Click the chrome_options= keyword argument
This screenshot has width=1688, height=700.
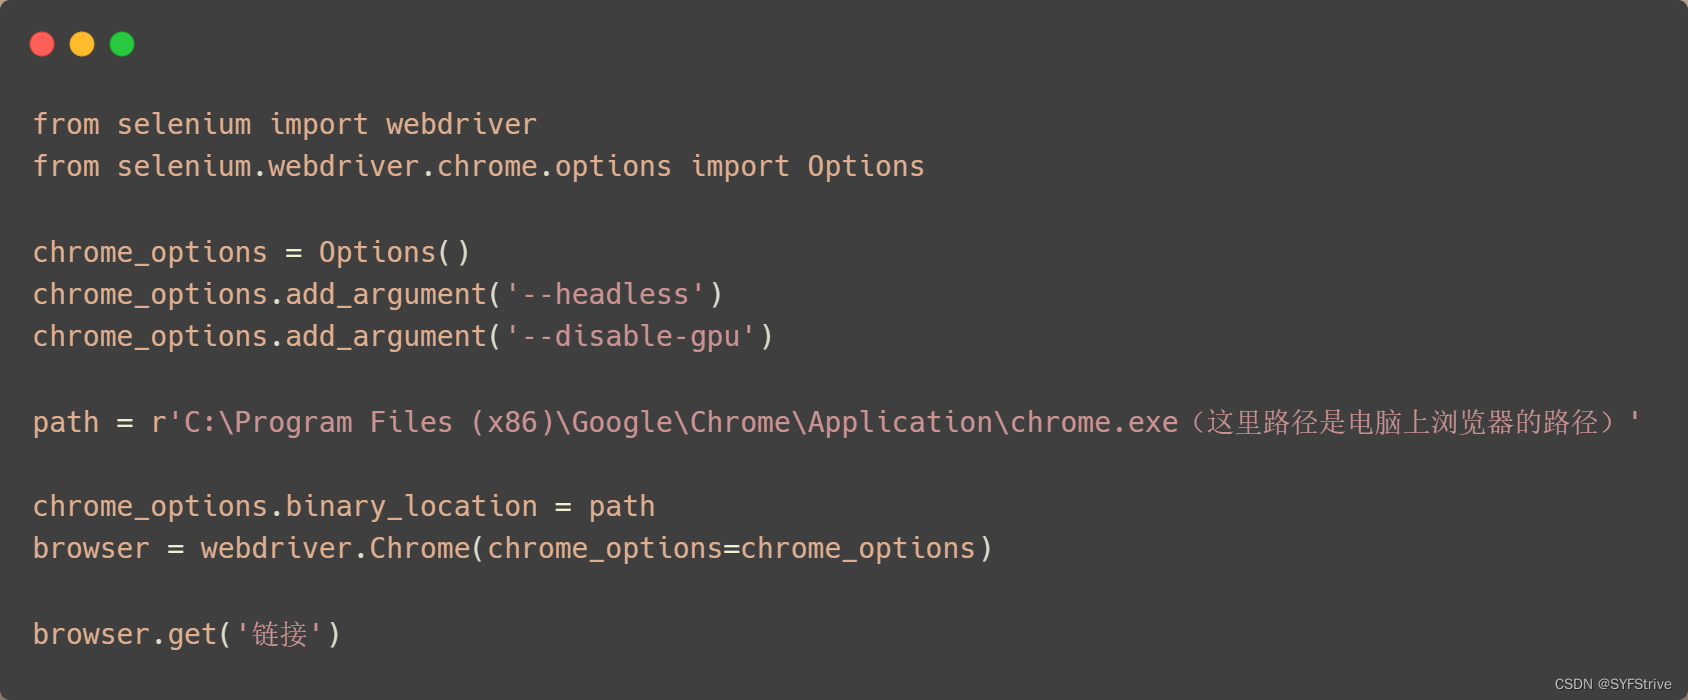pos(613,548)
